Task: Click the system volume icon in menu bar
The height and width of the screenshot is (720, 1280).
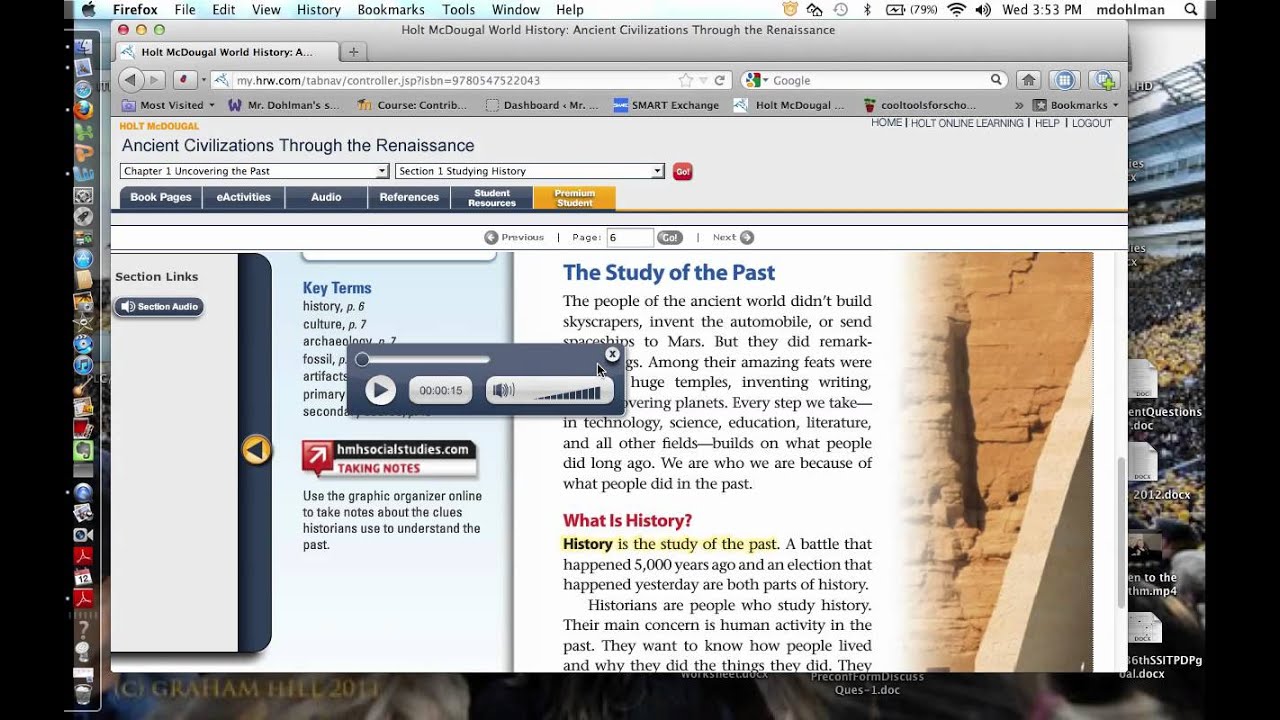Action: [x=983, y=9]
